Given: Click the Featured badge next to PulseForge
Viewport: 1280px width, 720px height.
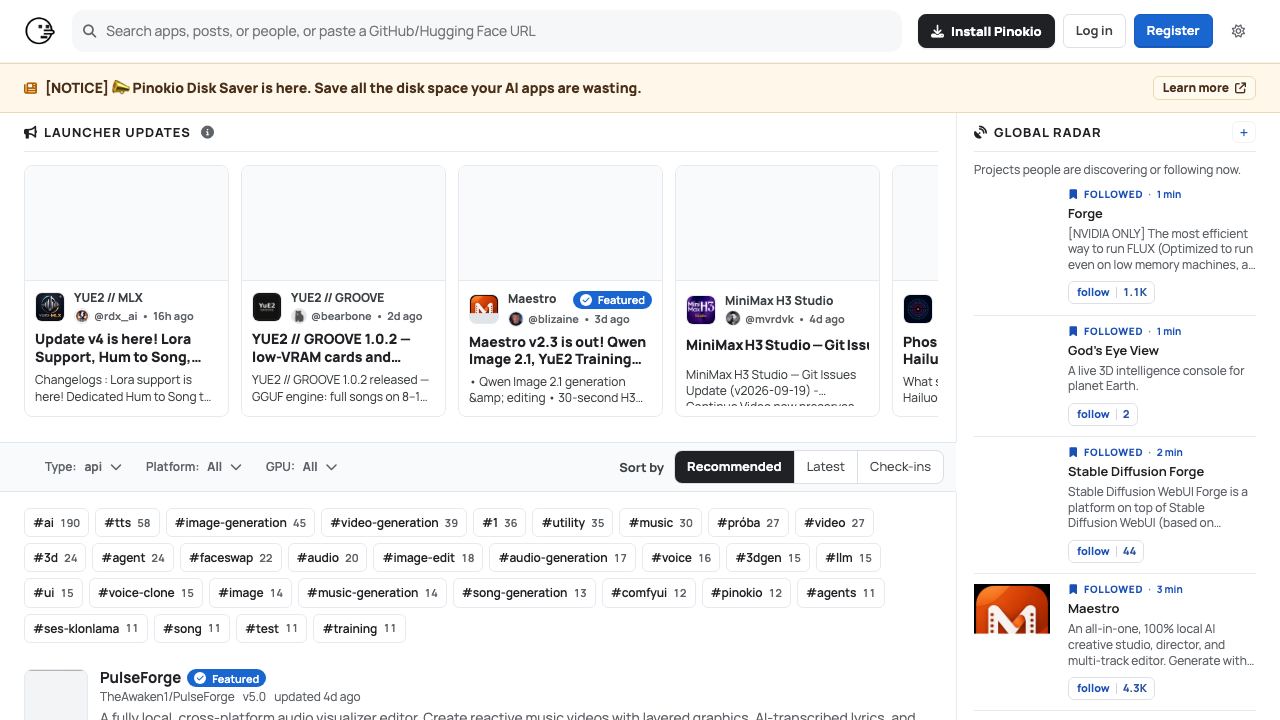Looking at the screenshot, I should (x=227, y=678).
